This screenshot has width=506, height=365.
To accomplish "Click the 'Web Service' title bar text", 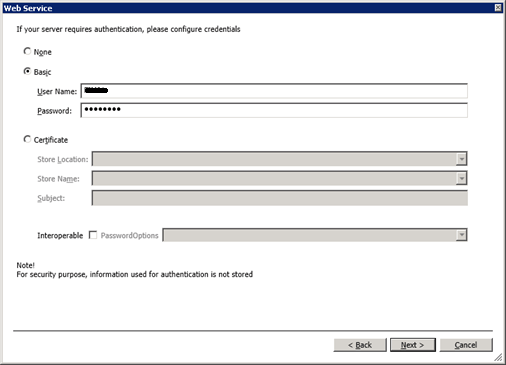I will tap(28, 8).
